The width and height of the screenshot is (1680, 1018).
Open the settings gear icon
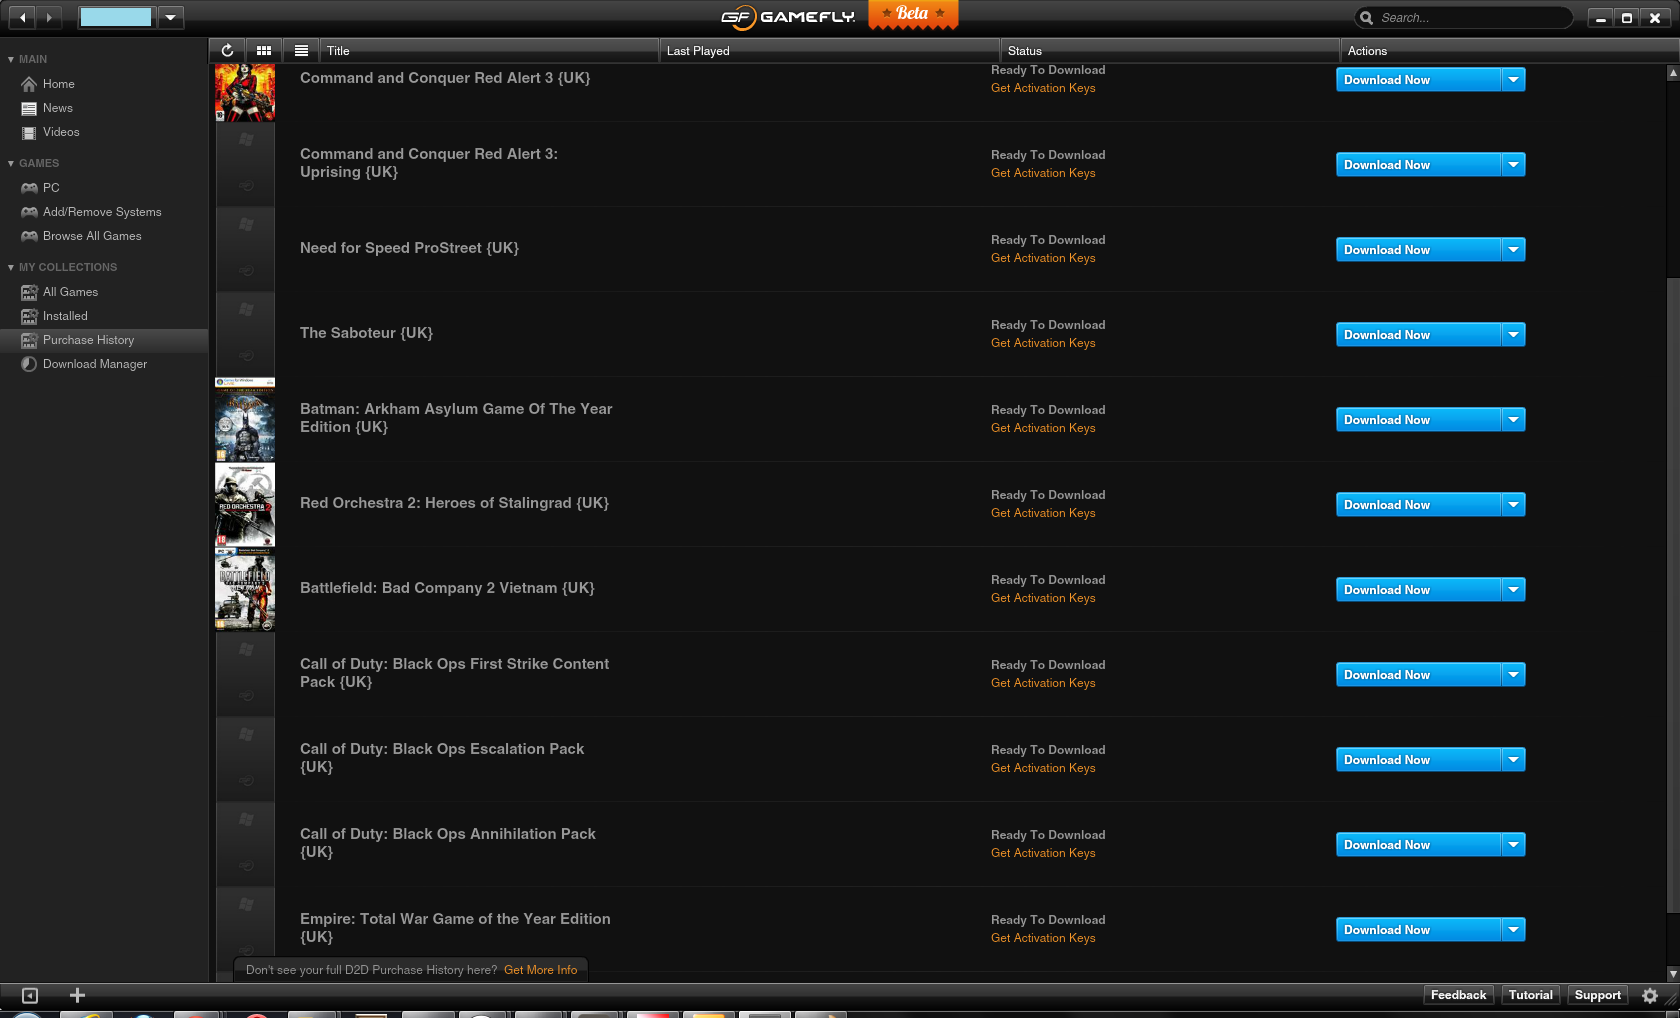pyautogui.click(x=1650, y=995)
